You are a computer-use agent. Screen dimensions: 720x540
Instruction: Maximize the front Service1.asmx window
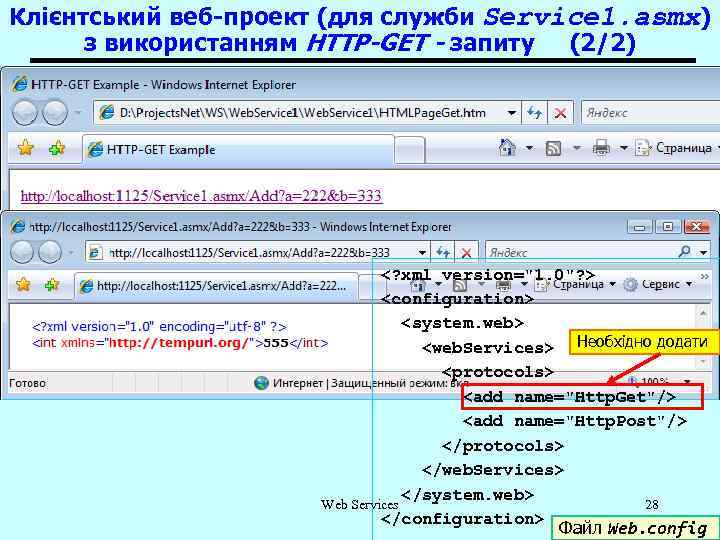[668, 227]
